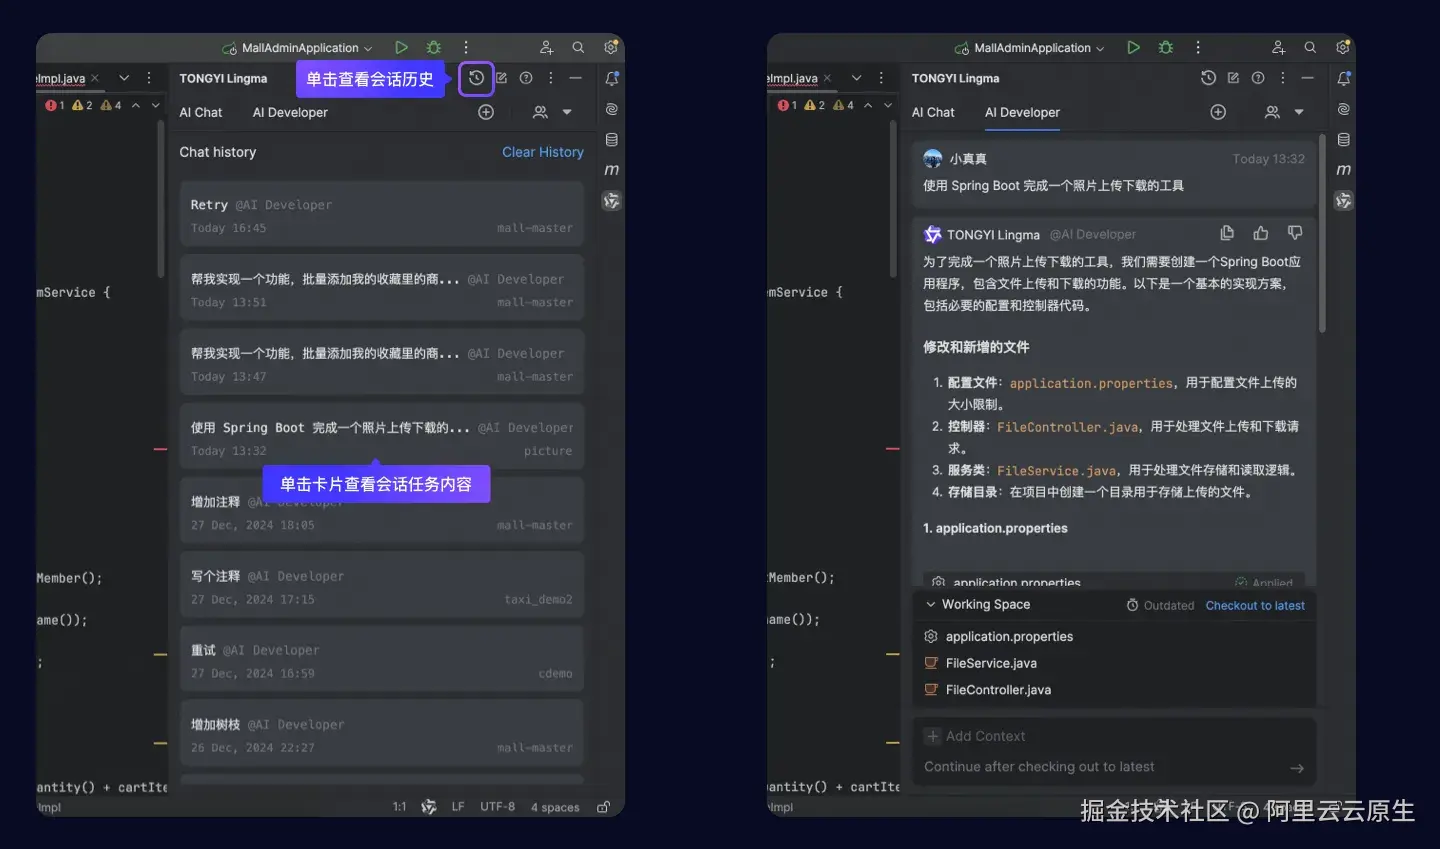Open more run options dots in left toolbar
This screenshot has width=1440, height=849.
click(x=466, y=47)
